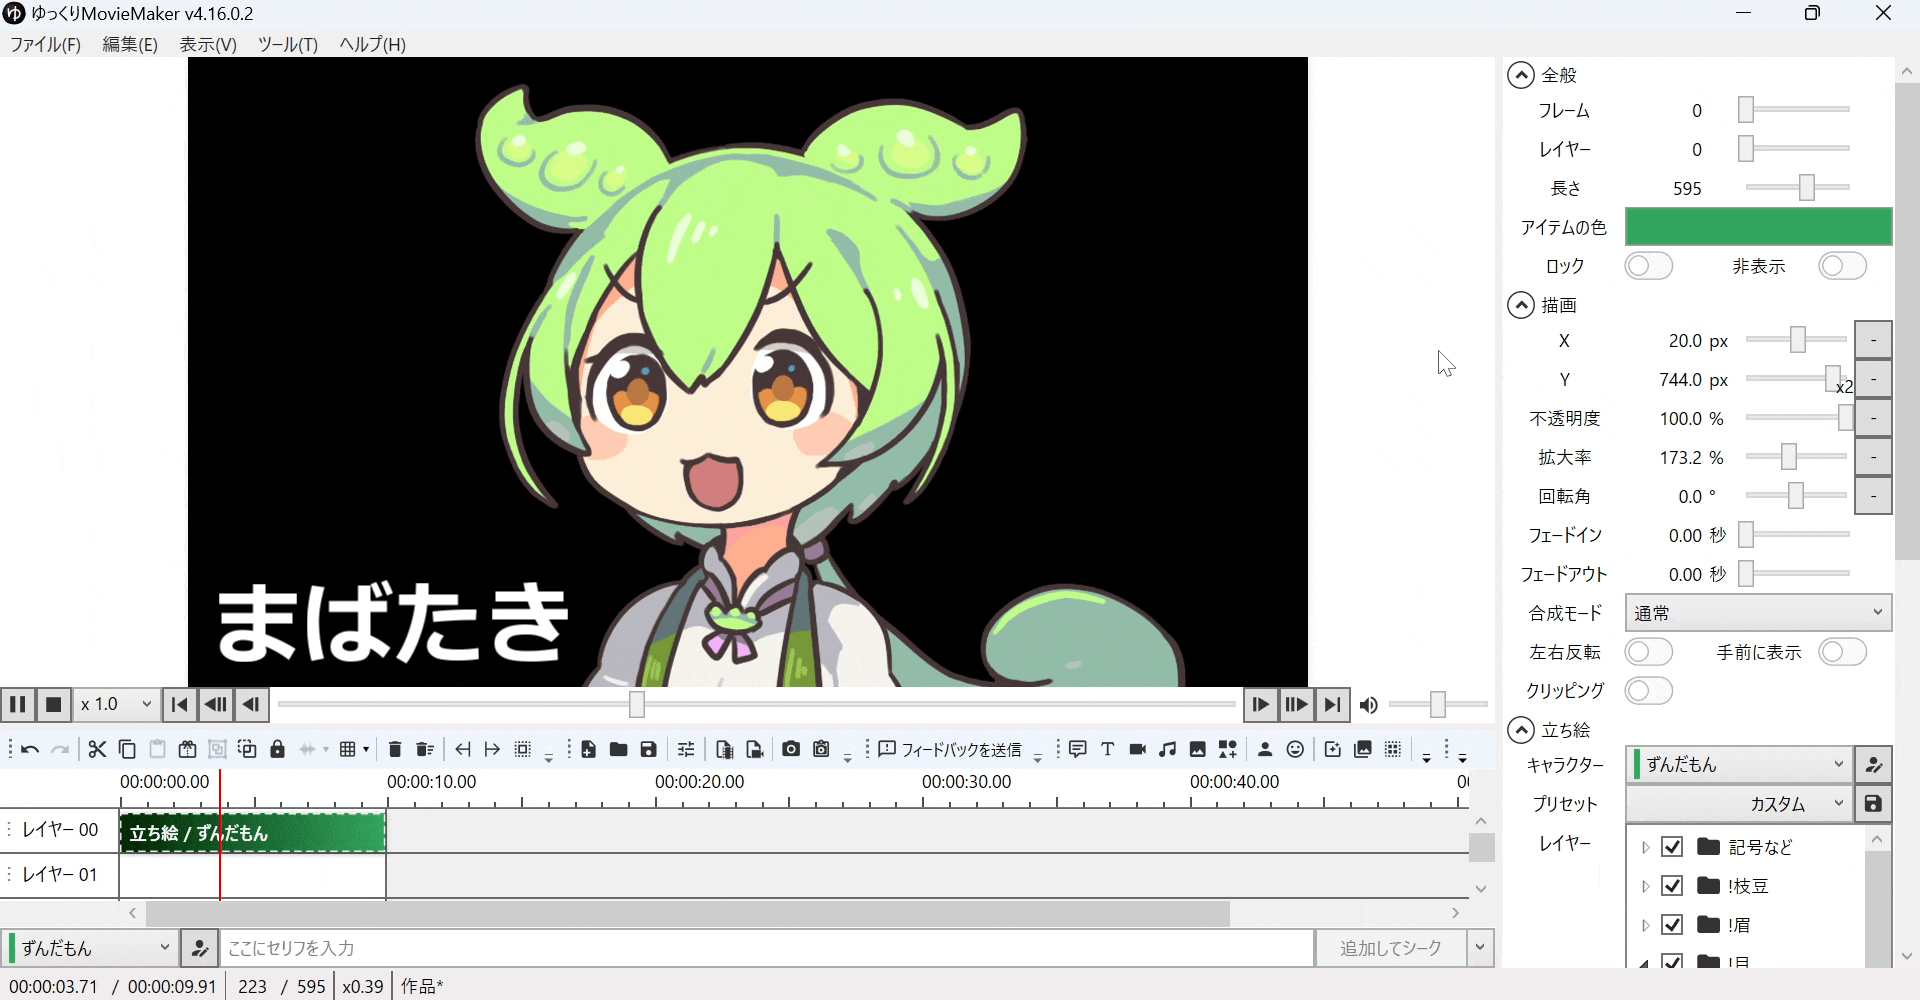Open the プリセット カスタム dropdown

(1739, 804)
